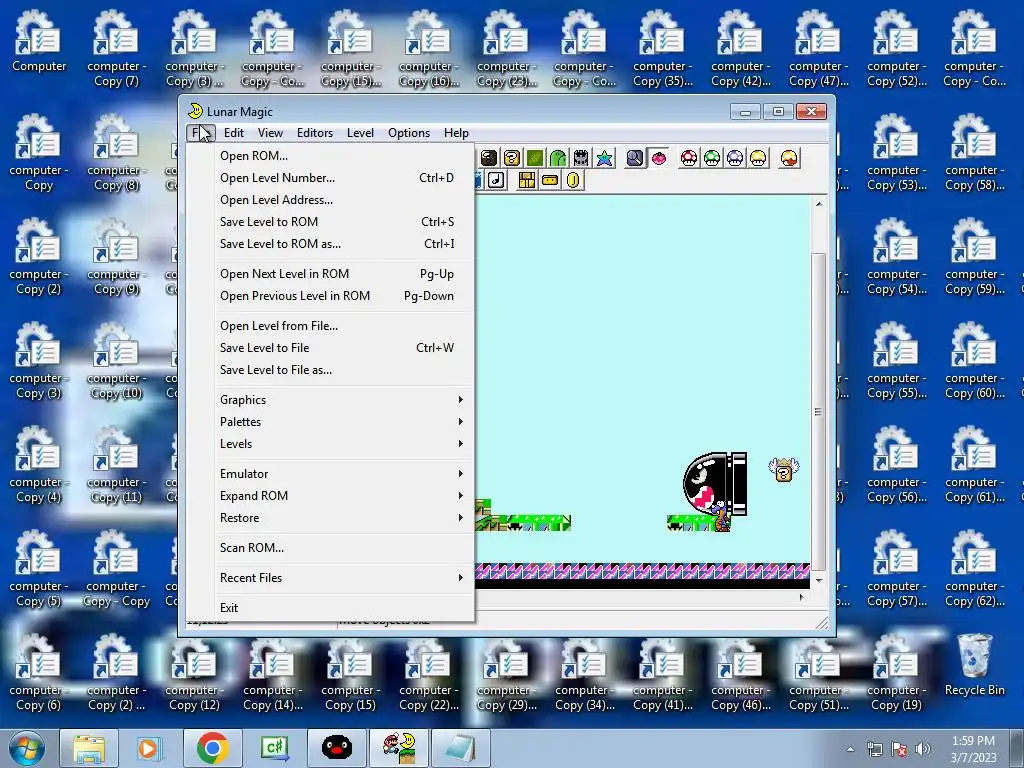Click the gray castle toolbar icon

tap(581, 158)
